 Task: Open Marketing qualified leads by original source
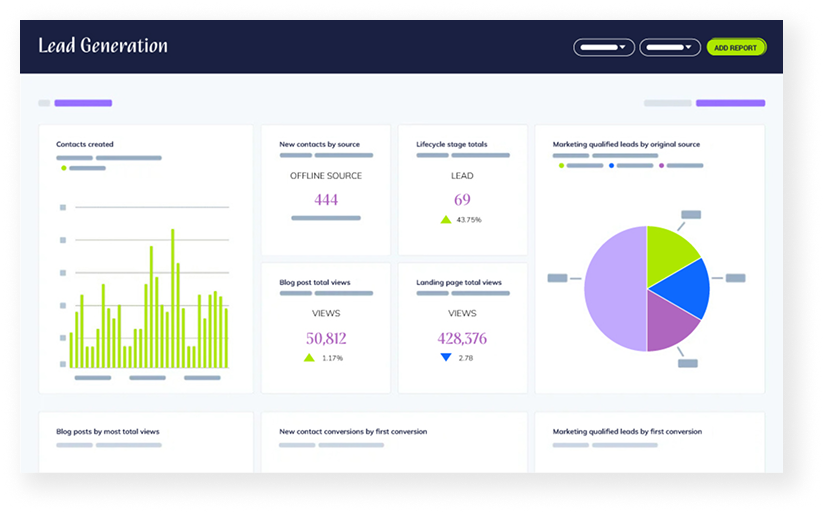(x=626, y=144)
